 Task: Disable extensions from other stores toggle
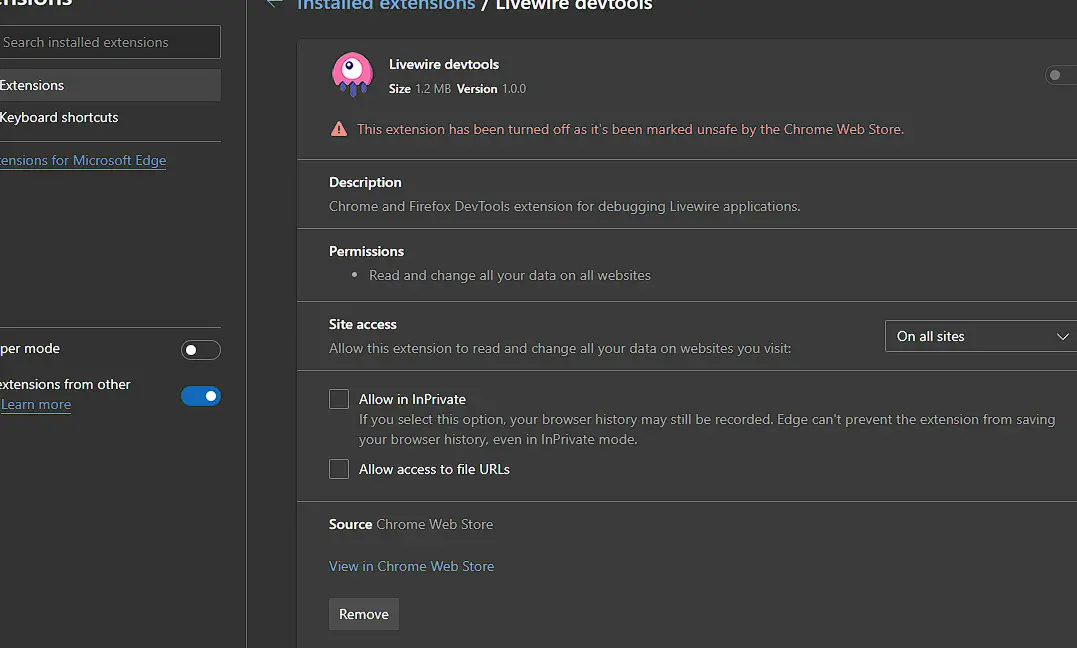[x=201, y=396]
